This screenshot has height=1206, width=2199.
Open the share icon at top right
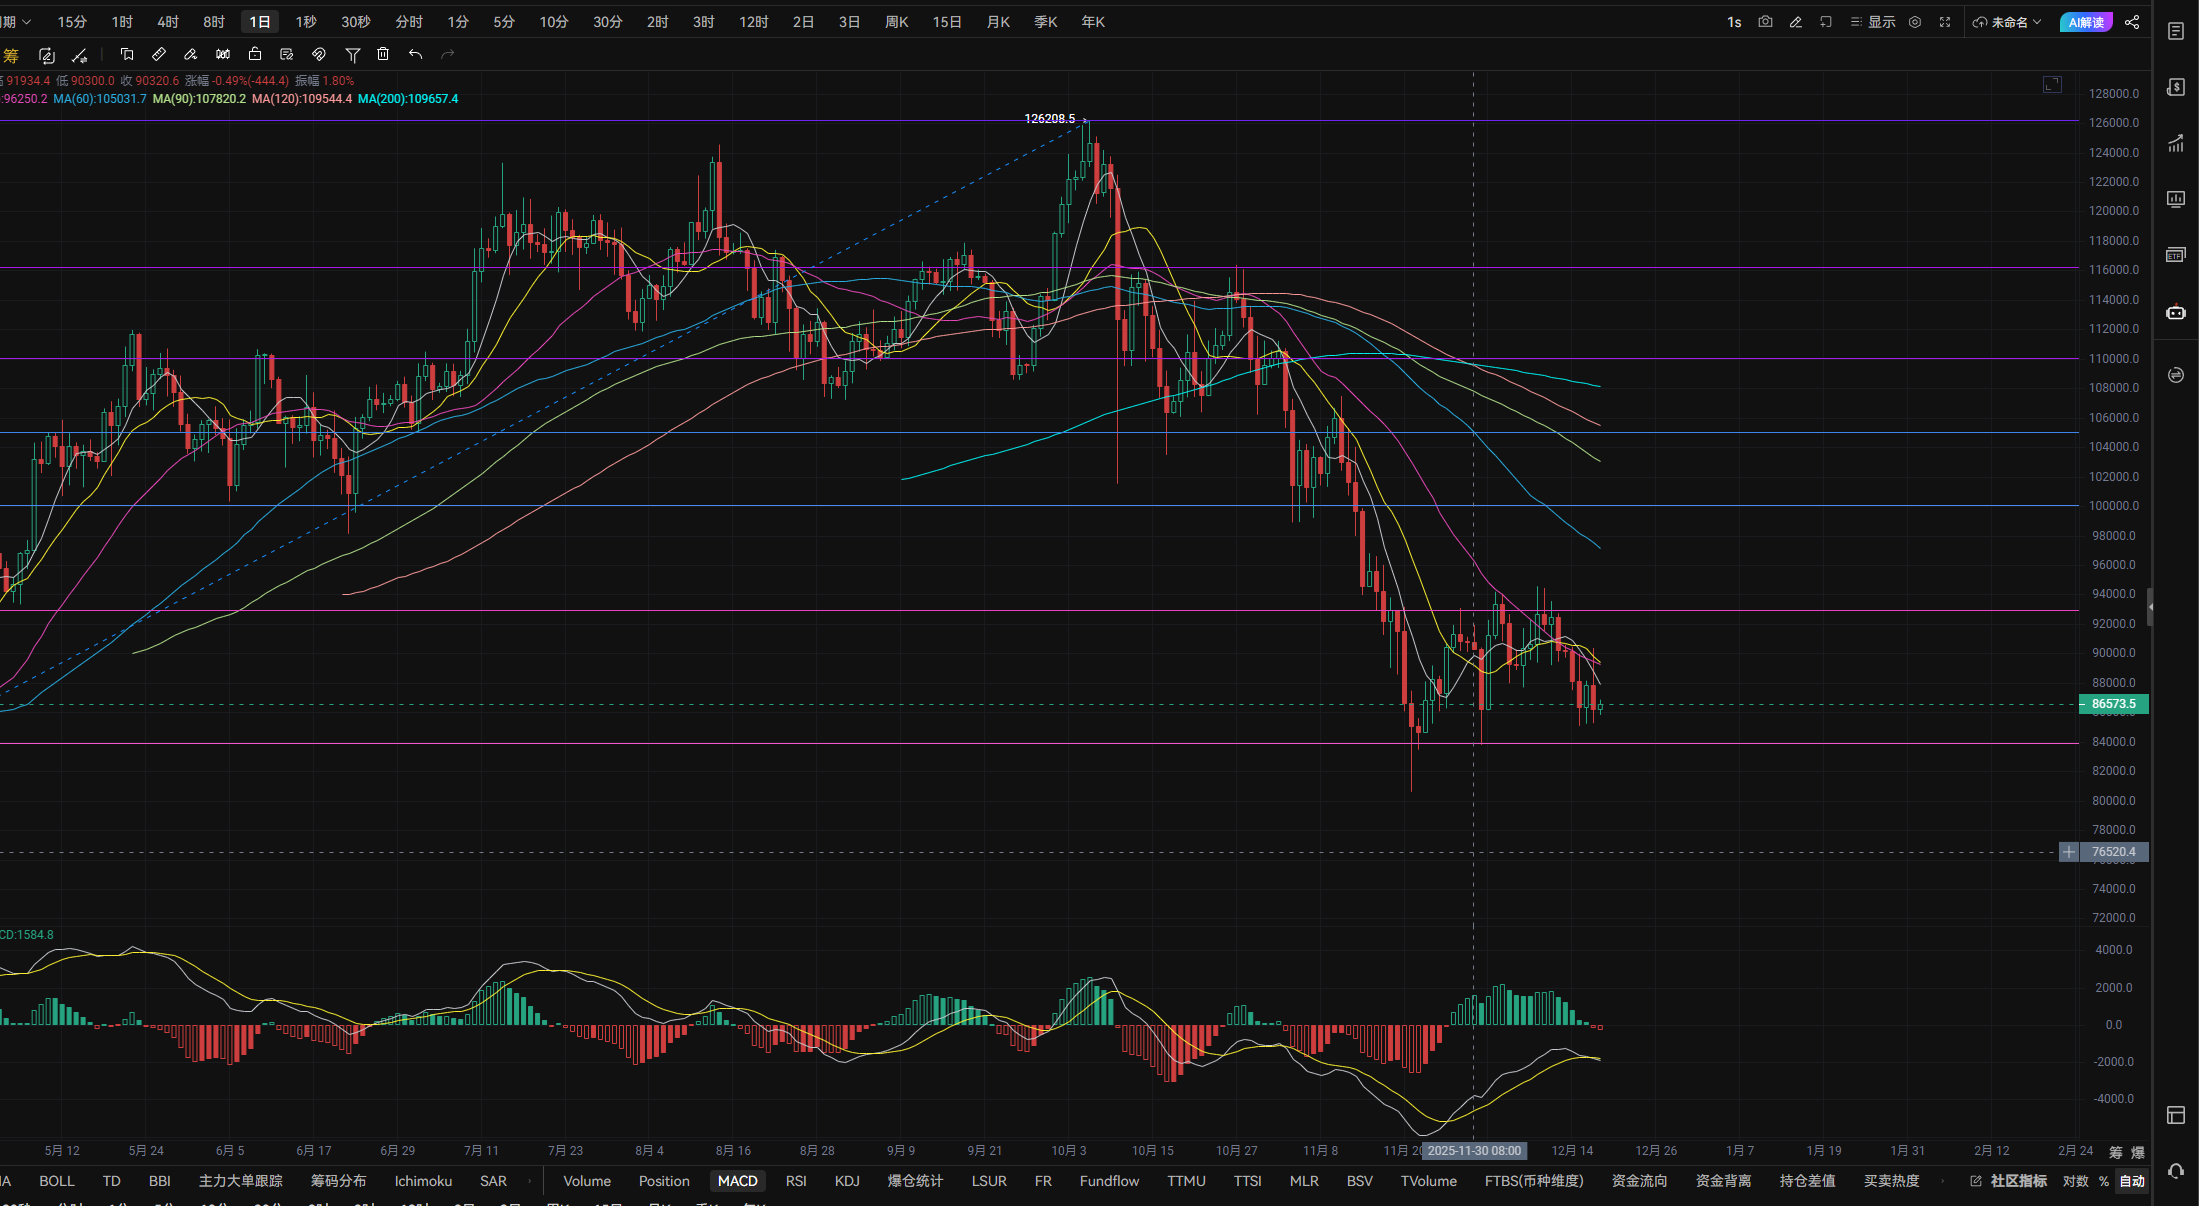pyautogui.click(x=2132, y=22)
